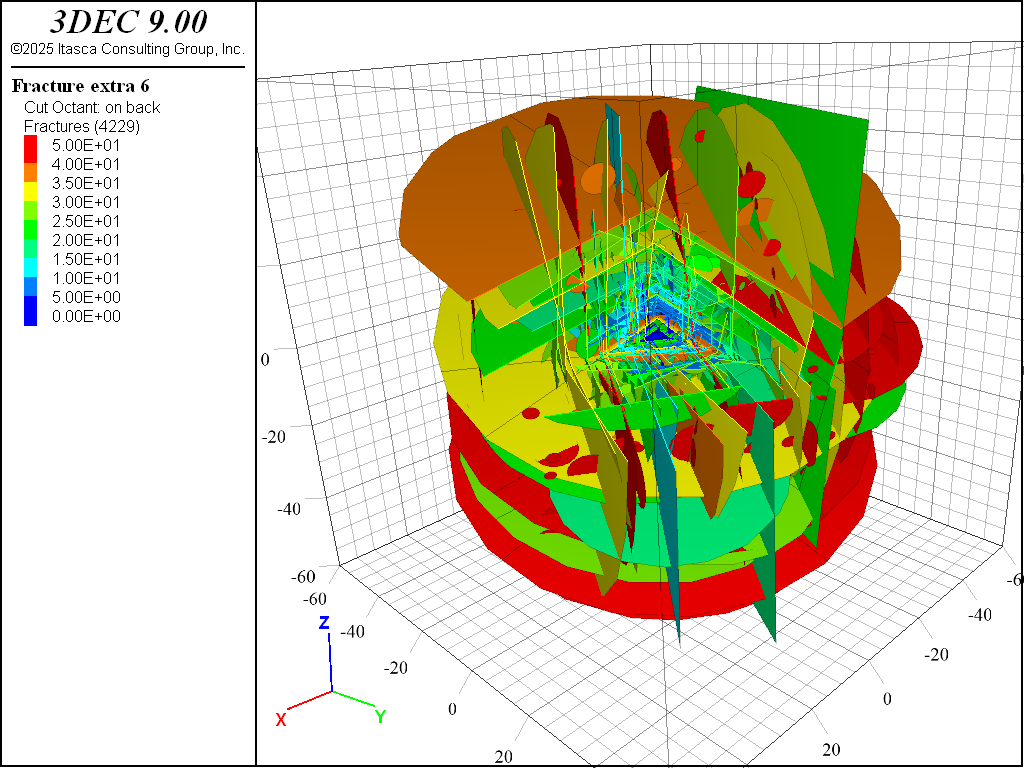Click the 'Fracture extra 6' legend heading
Image resolution: width=1024 pixels, height=768 pixels.
tap(81, 86)
